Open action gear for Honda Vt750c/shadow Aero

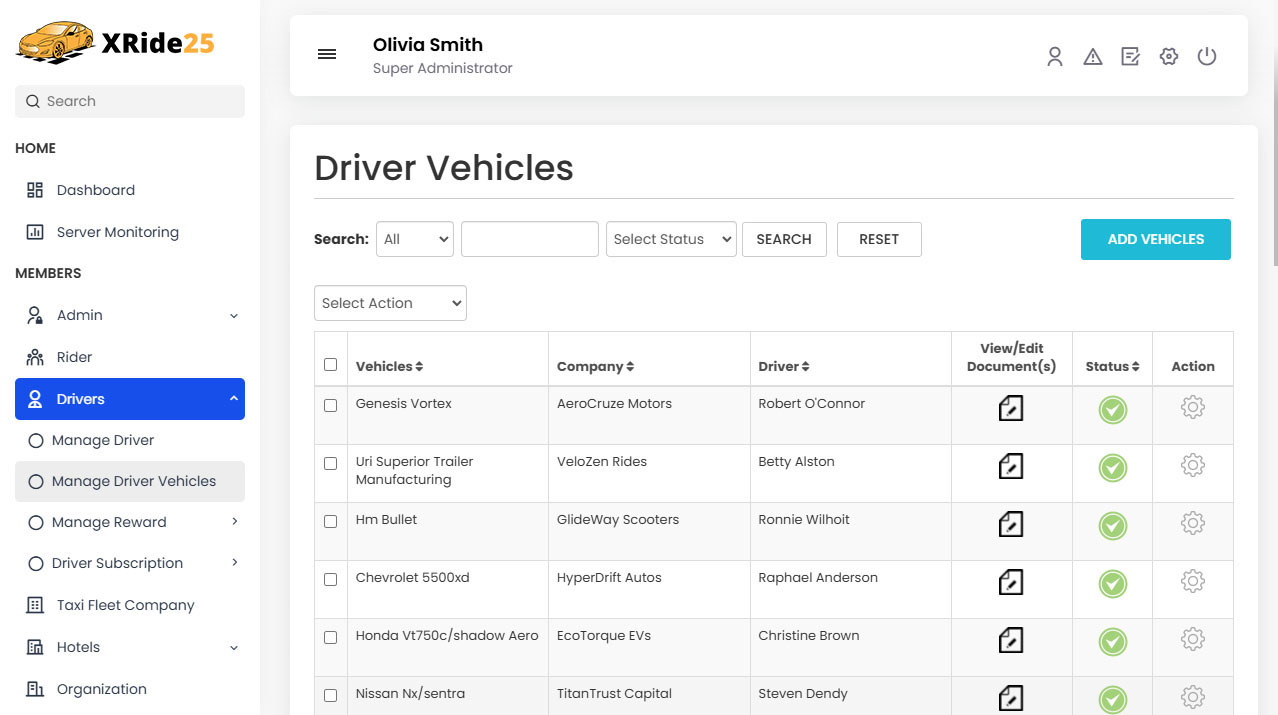click(x=1193, y=639)
